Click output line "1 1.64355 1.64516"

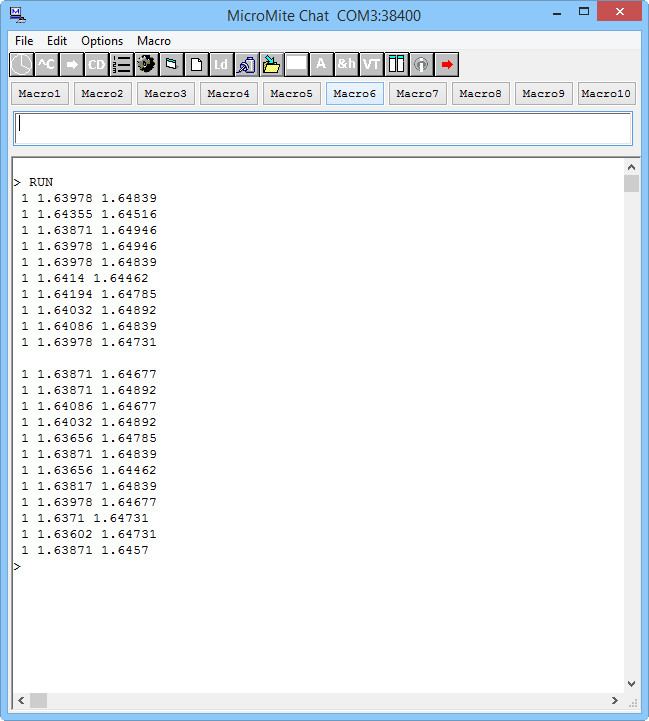click(89, 214)
